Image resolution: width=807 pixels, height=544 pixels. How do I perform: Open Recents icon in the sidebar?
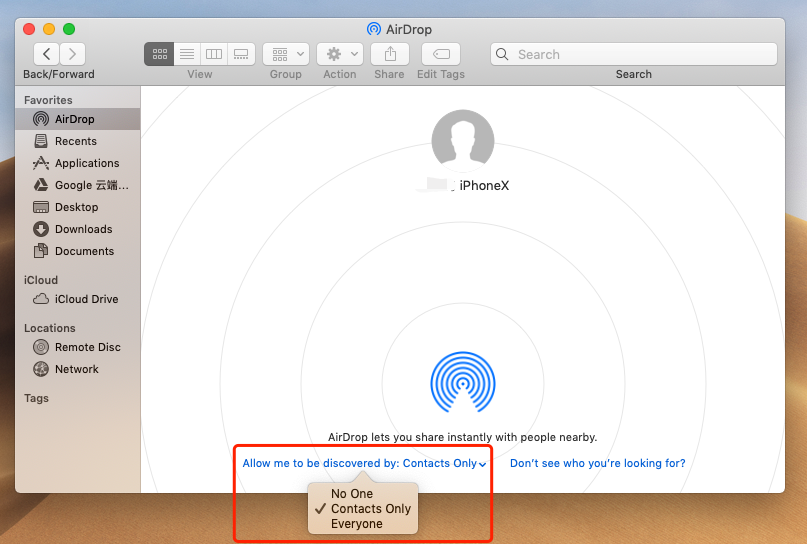pos(41,141)
